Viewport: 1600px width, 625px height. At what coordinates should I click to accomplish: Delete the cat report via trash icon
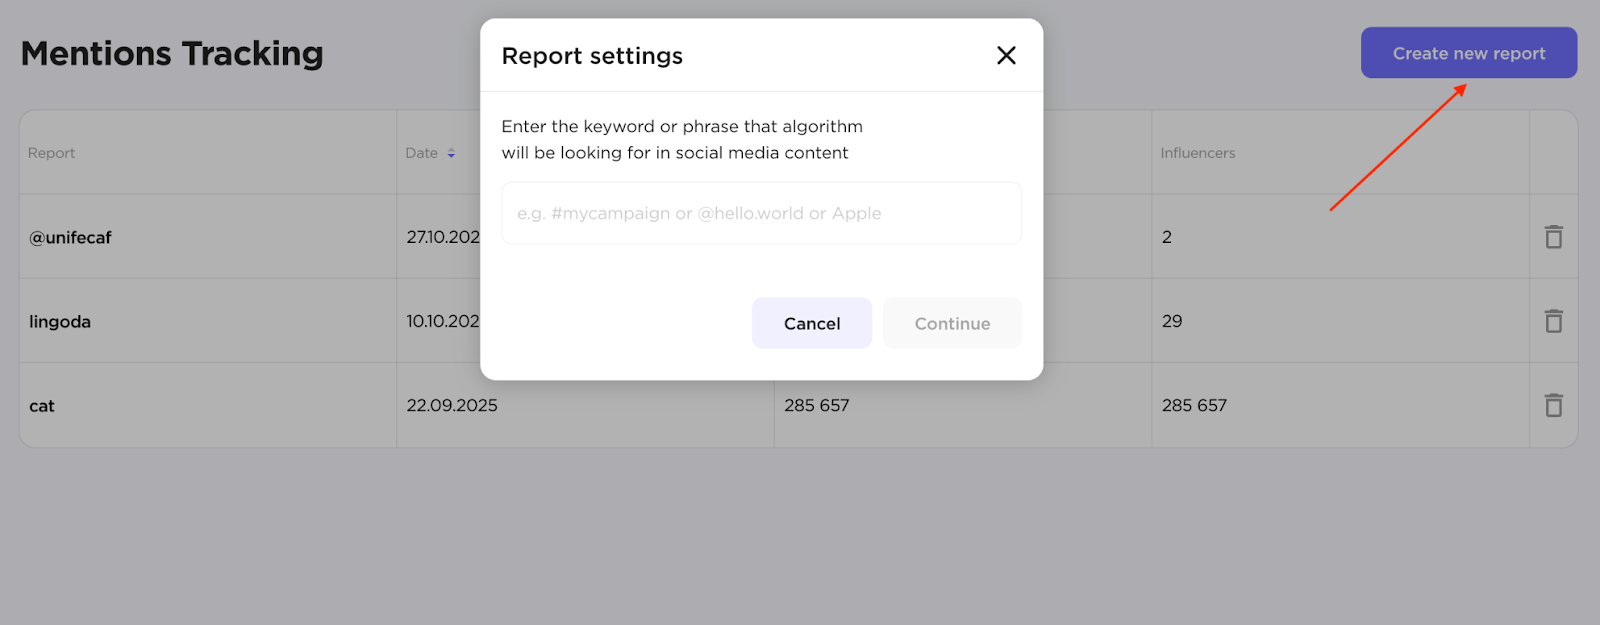coord(1553,405)
